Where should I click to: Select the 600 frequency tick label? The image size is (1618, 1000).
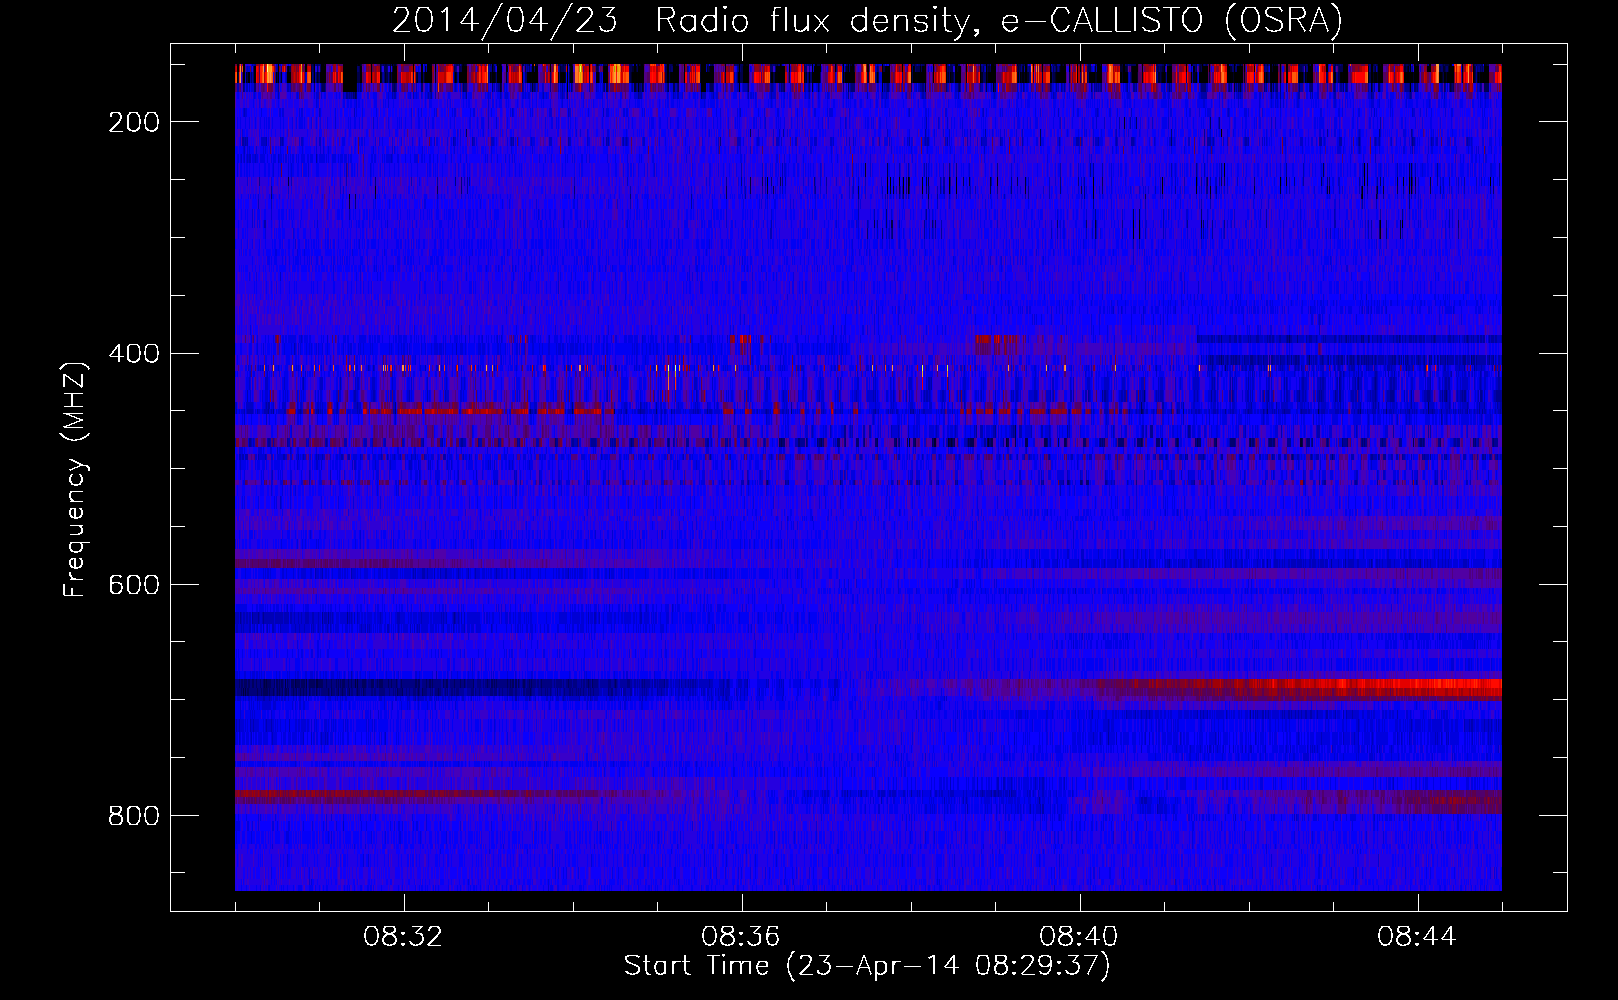click(x=134, y=584)
